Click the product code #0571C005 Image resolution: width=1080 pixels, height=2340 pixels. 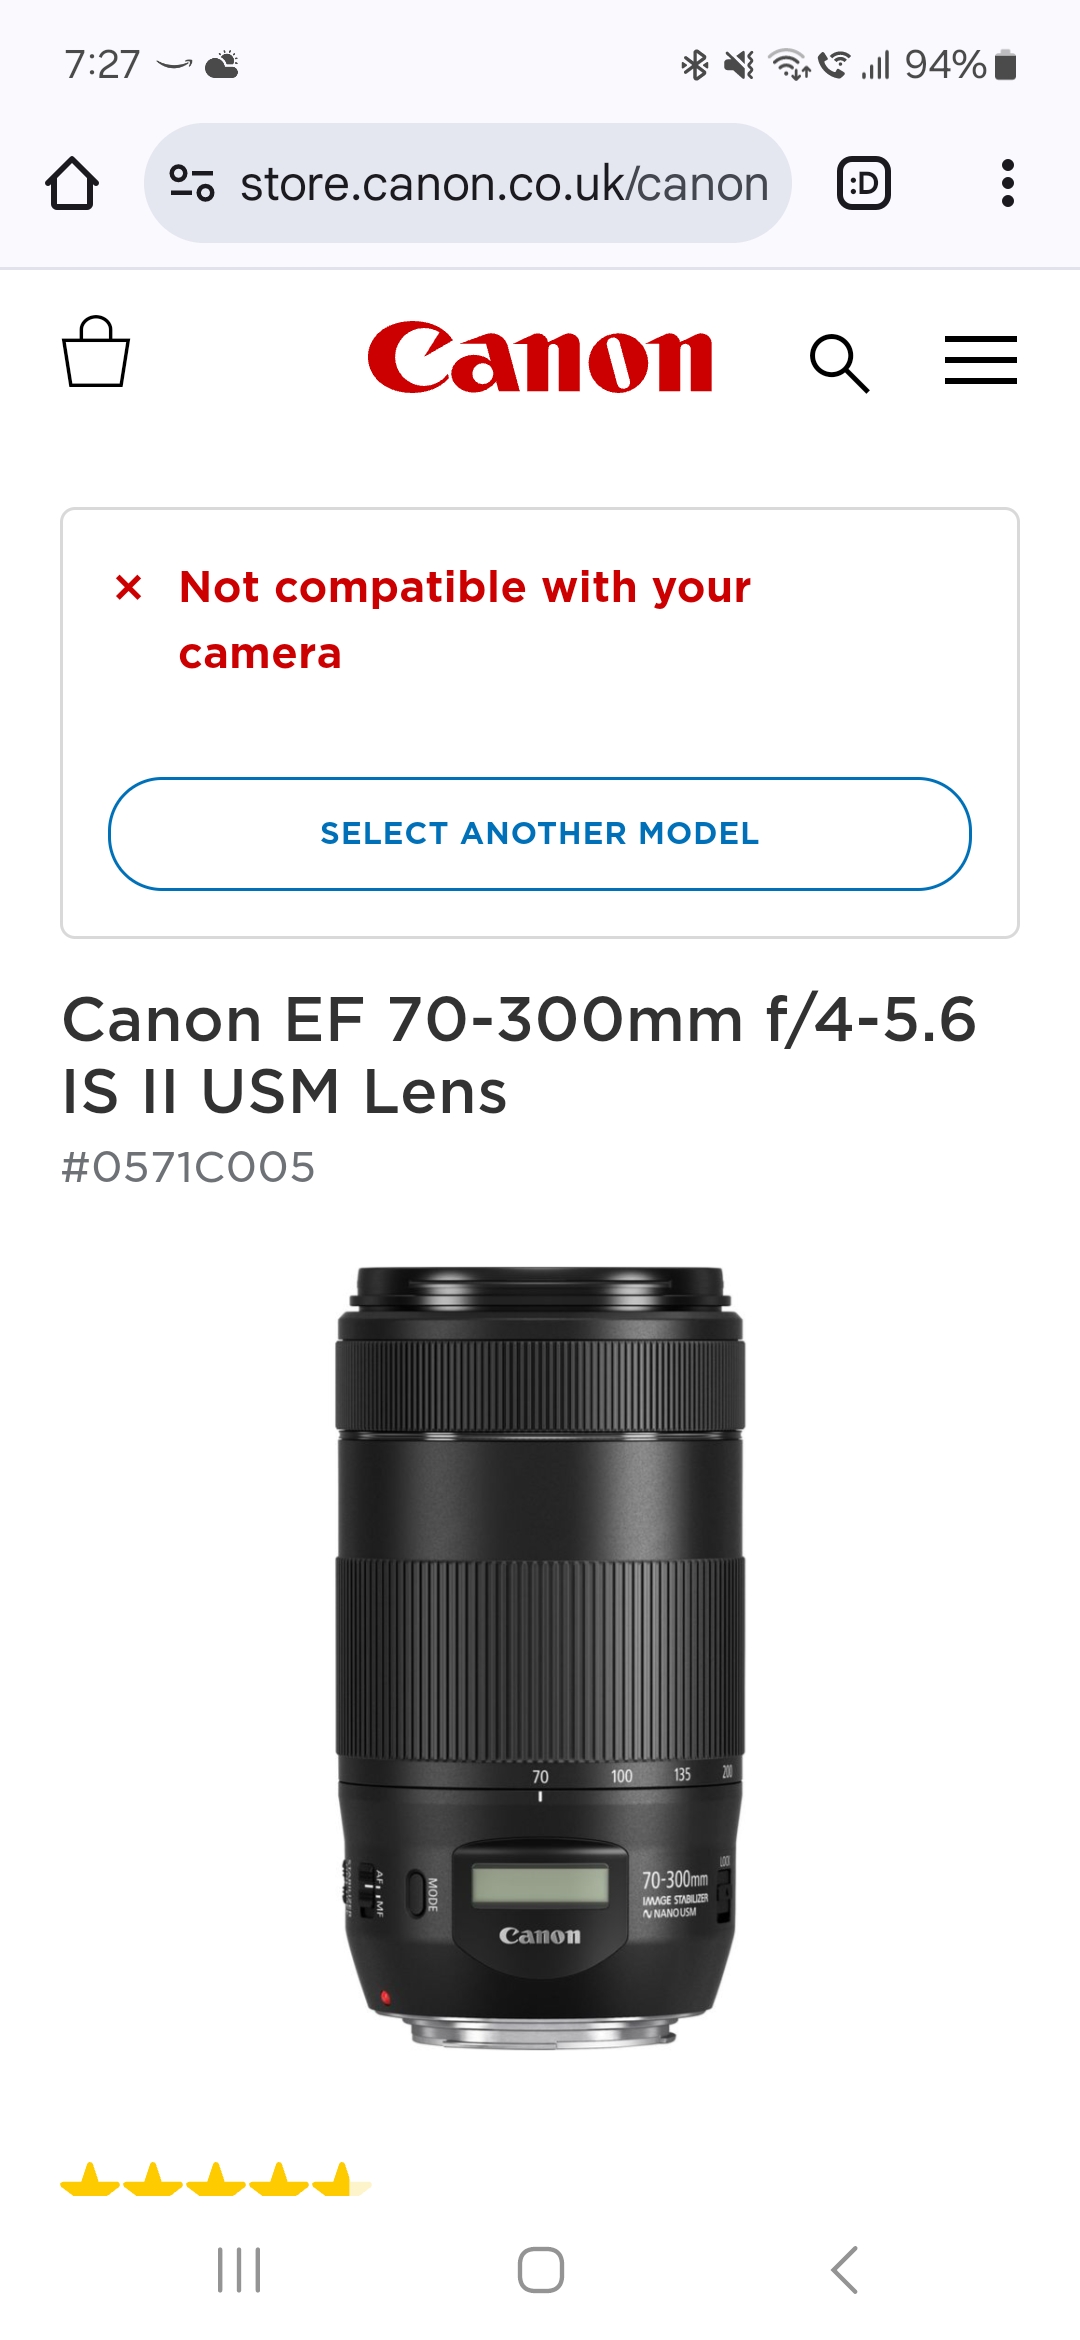[x=187, y=1164]
